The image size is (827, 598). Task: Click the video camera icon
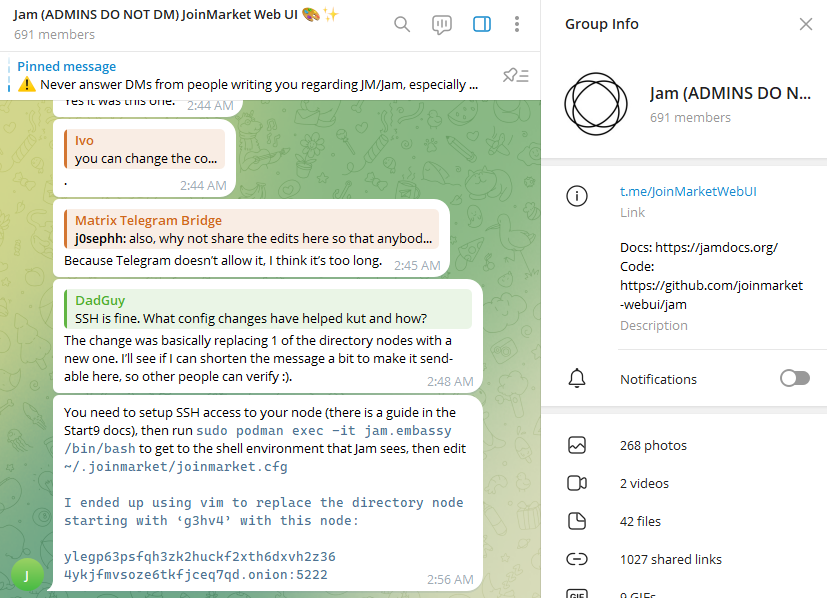tap(577, 483)
